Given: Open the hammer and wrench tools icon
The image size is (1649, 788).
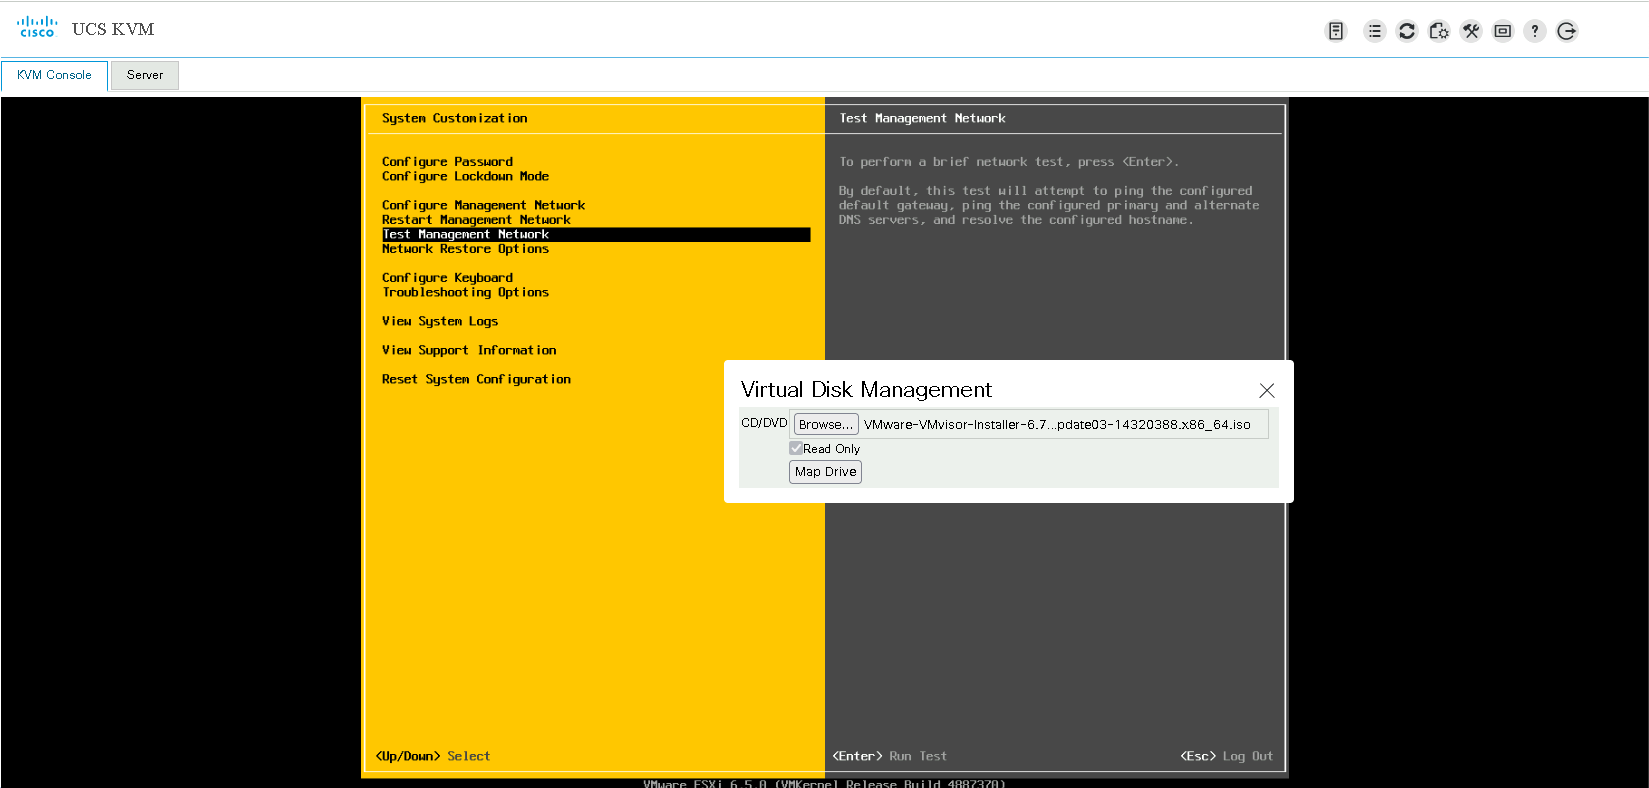Looking at the screenshot, I should (1471, 31).
